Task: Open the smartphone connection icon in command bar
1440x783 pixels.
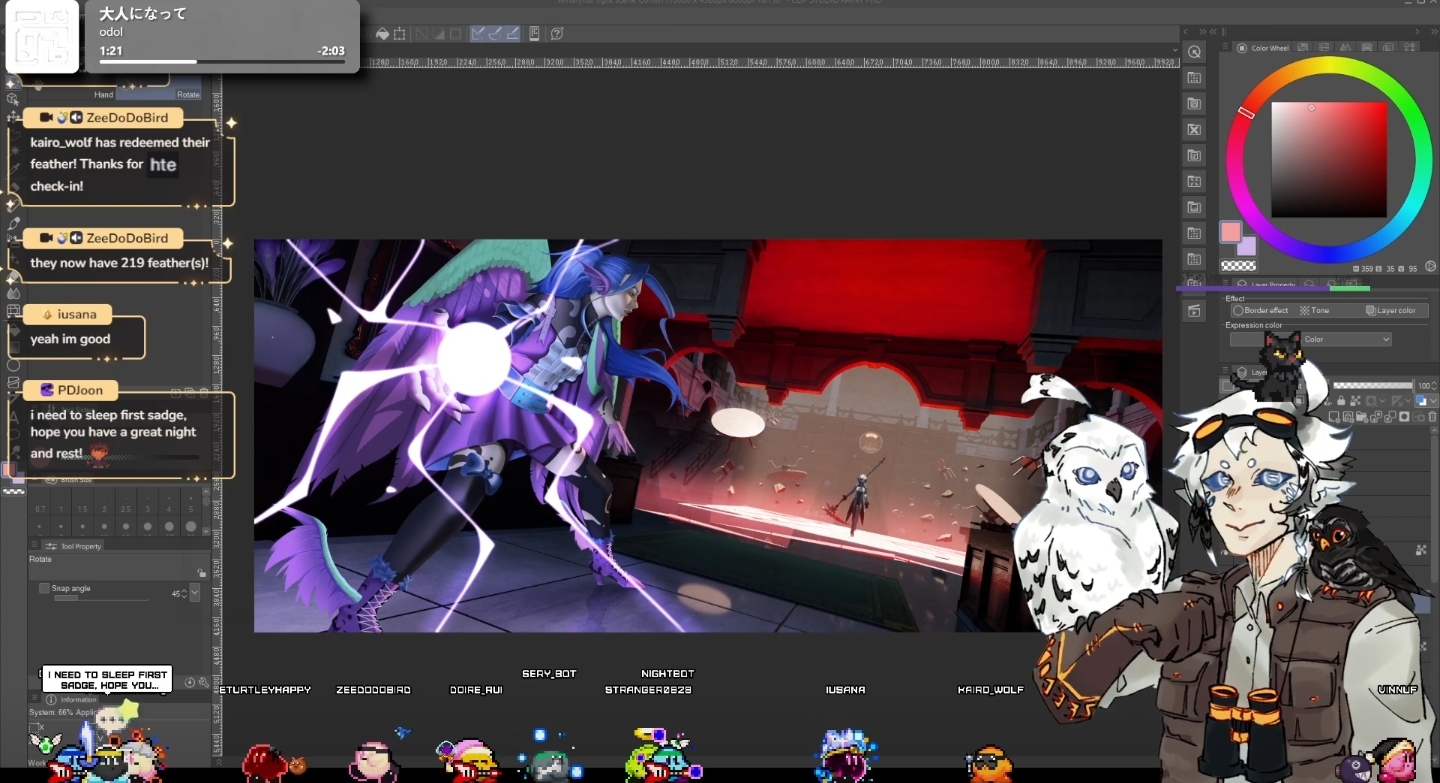Action: (535, 34)
